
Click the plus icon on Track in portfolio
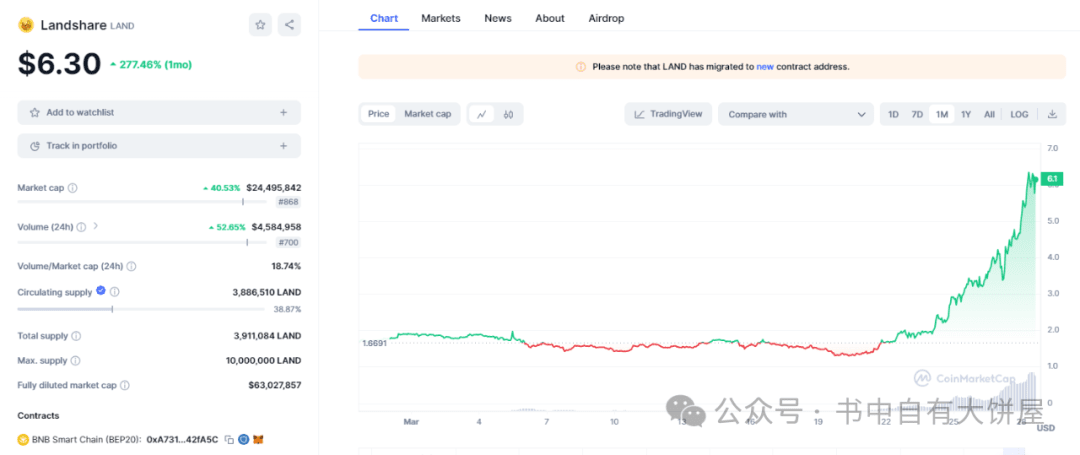[x=283, y=146]
